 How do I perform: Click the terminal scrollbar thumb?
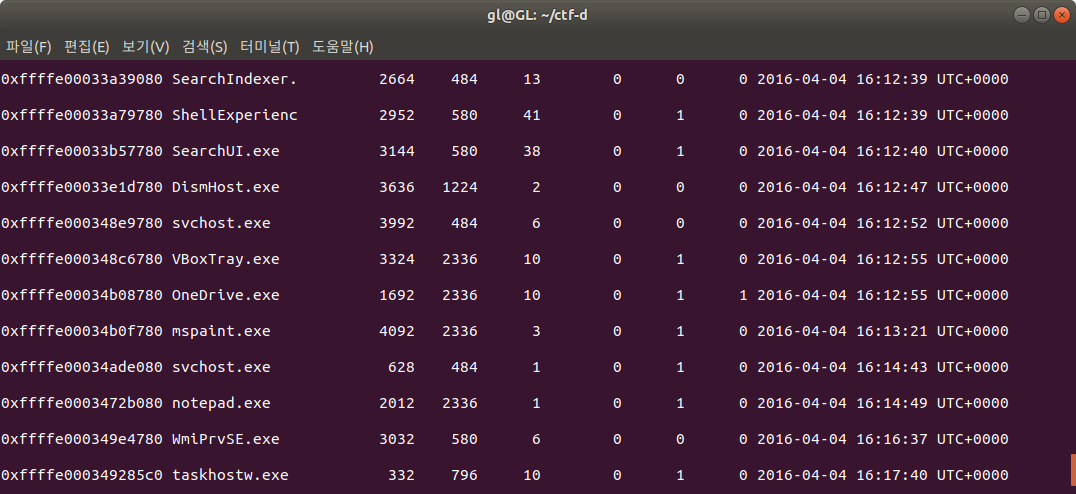1073,469
